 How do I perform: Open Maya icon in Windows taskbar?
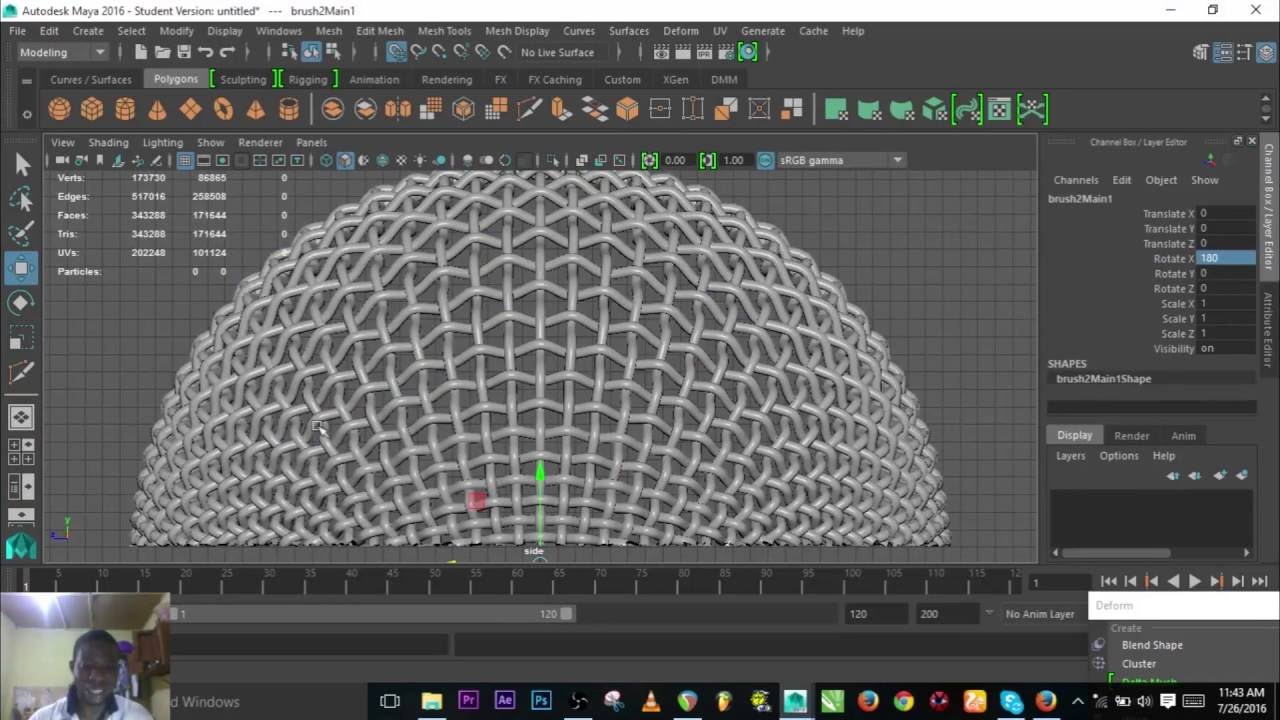[x=795, y=701]
